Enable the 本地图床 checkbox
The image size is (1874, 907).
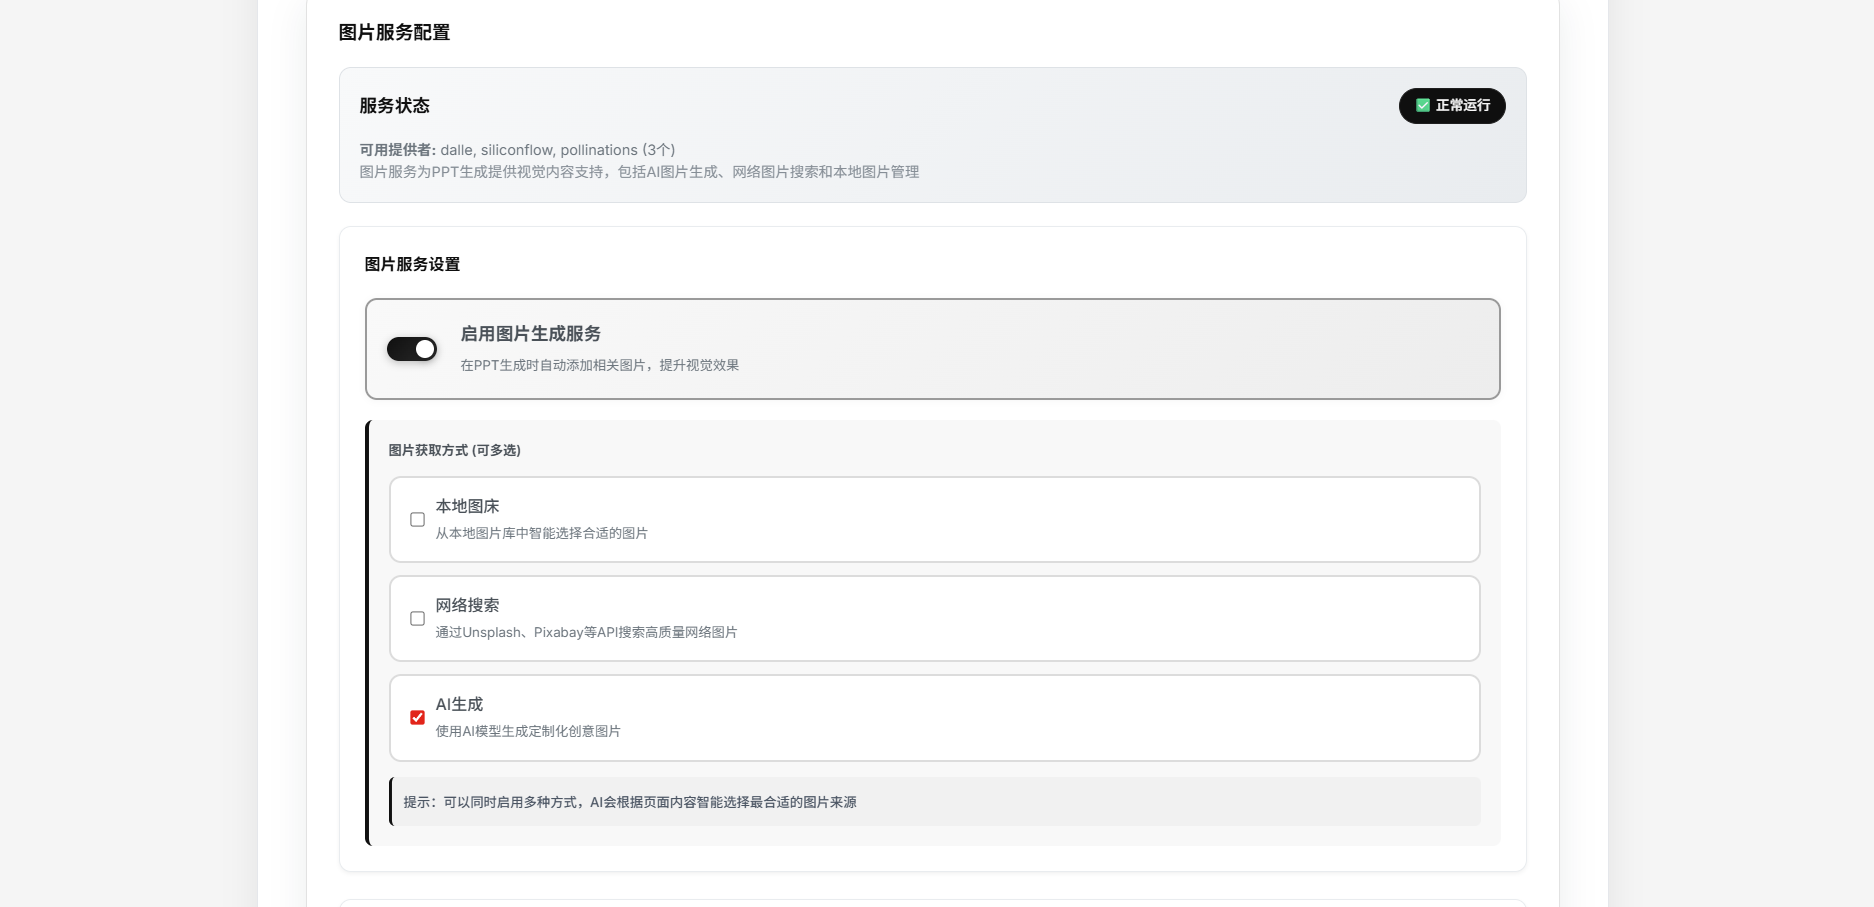coord(417,520)
